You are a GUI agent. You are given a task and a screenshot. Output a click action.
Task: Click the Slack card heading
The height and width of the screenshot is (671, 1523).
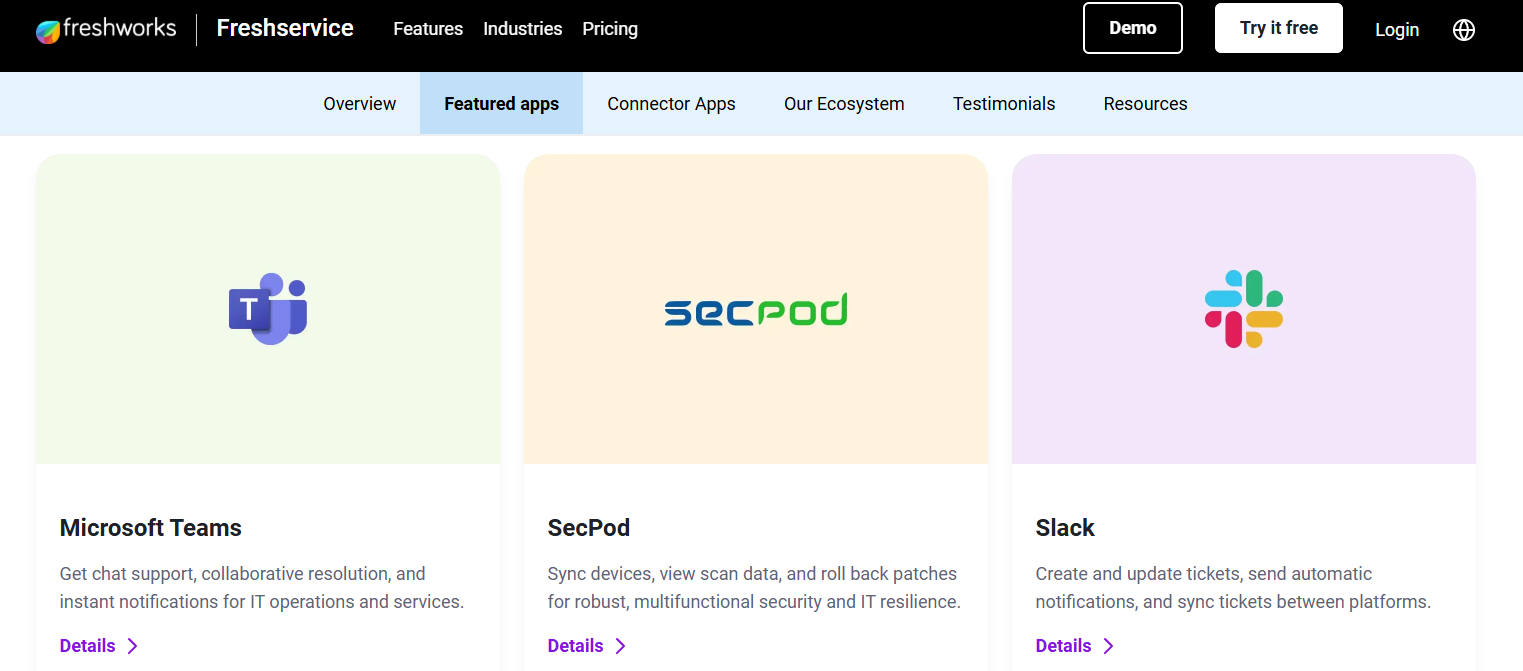pyautogui.click(x=1065, y=528)
